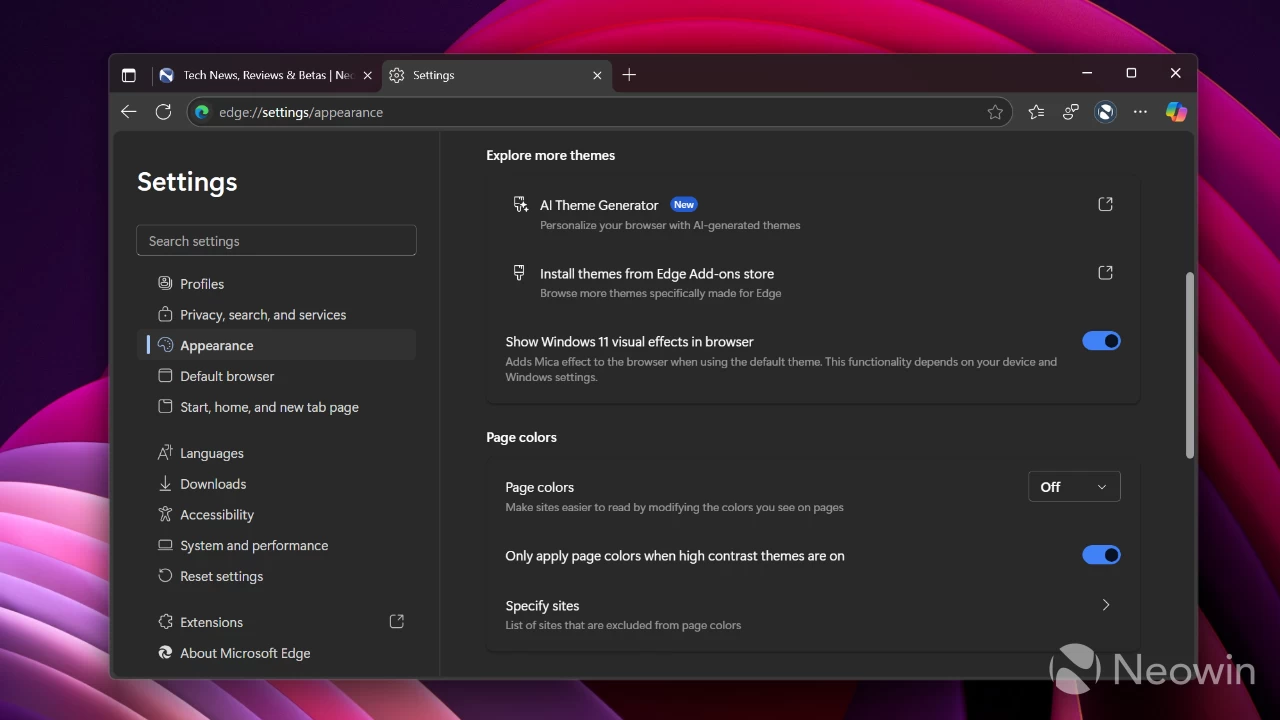The width and height of the screenshot is (1280, 720).
Task: Expand the Specify sites chevron
Action: coord(1105,605)
